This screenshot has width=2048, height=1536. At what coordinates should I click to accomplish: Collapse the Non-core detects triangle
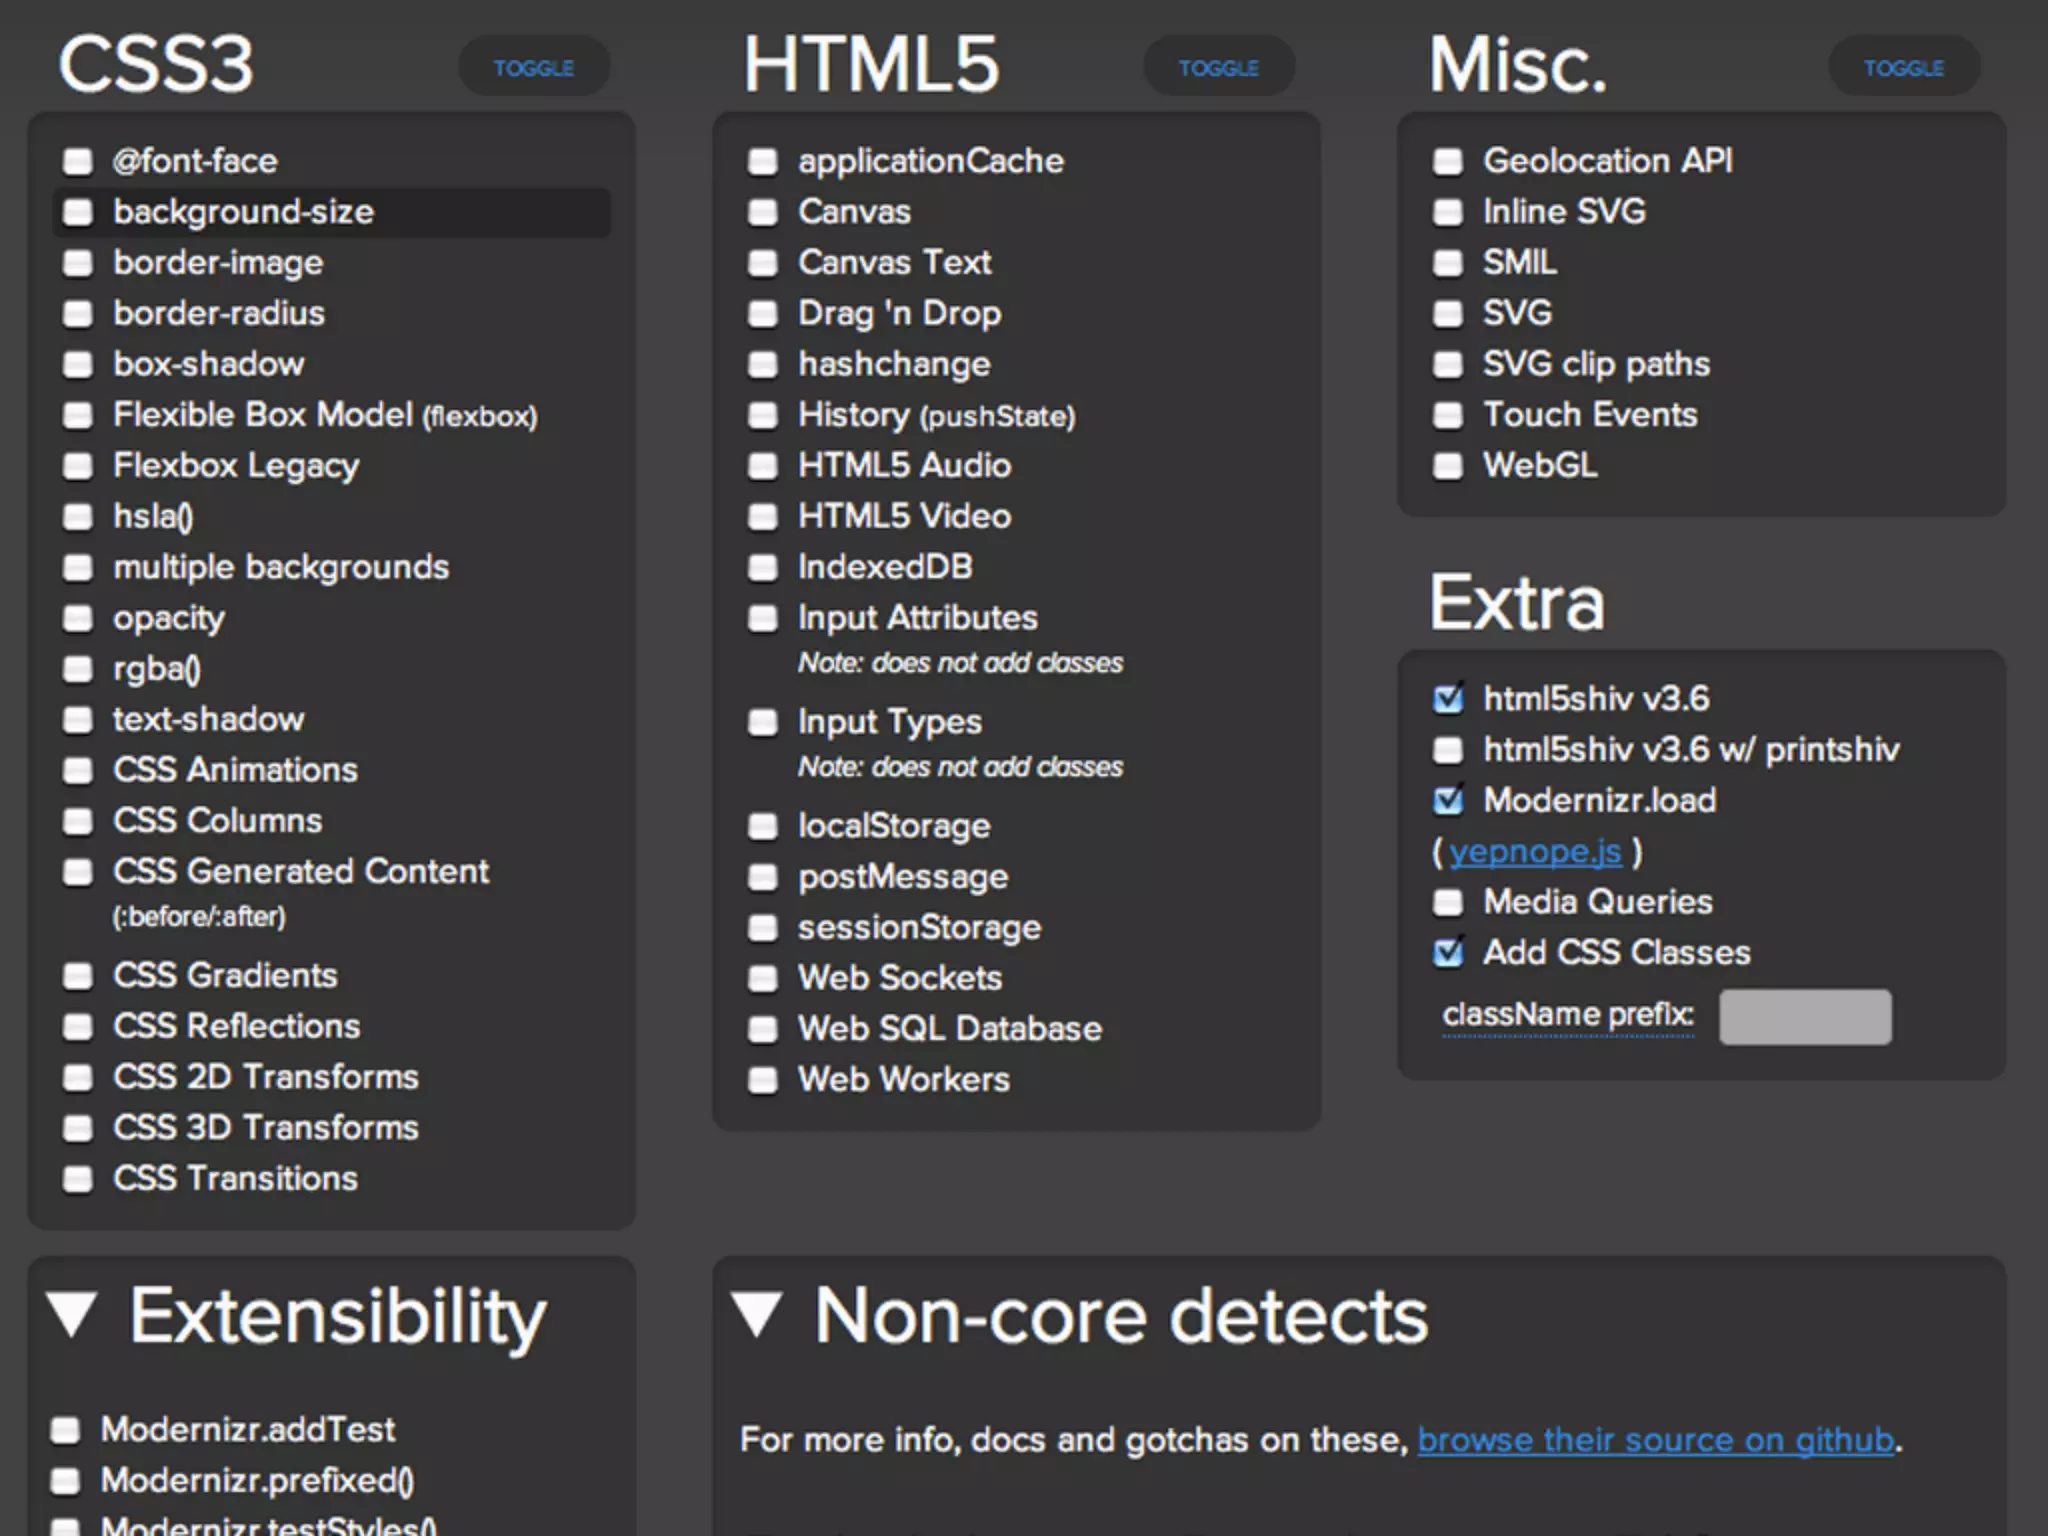[x=757, y=1314]
